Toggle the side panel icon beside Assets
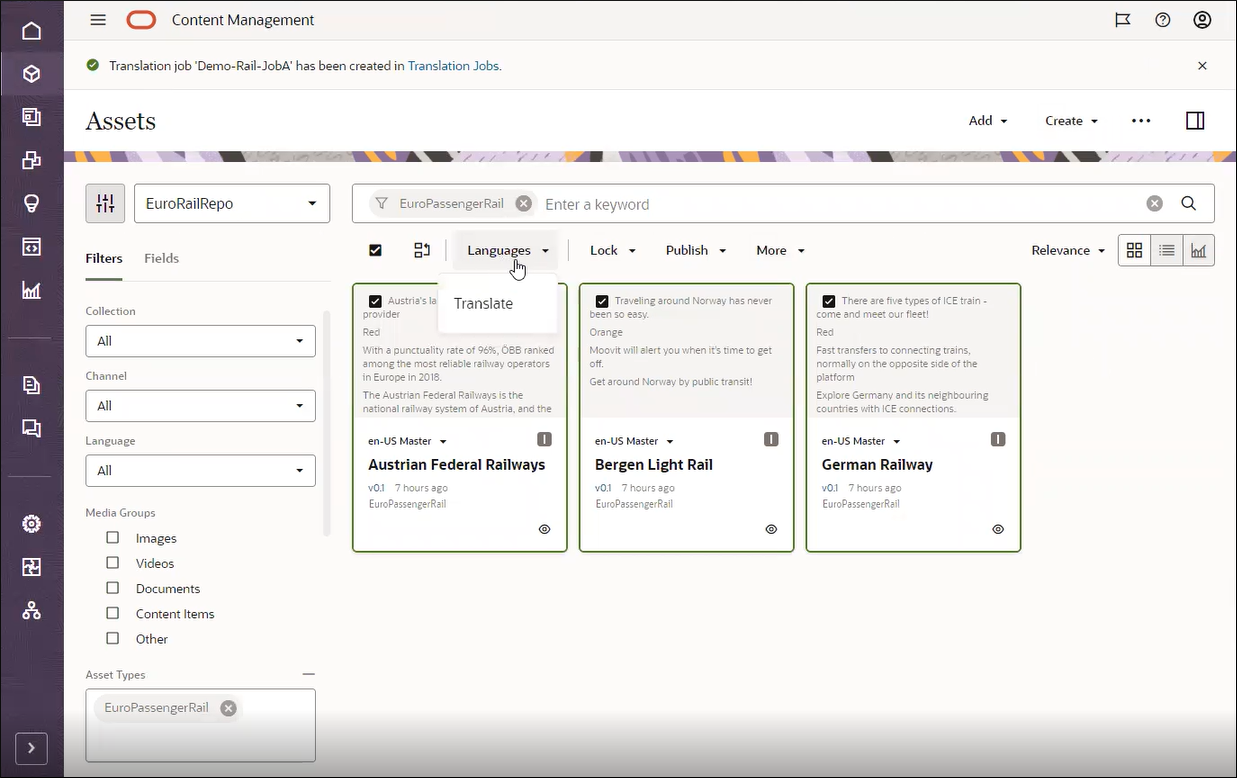 click(x=1195, y=121)
